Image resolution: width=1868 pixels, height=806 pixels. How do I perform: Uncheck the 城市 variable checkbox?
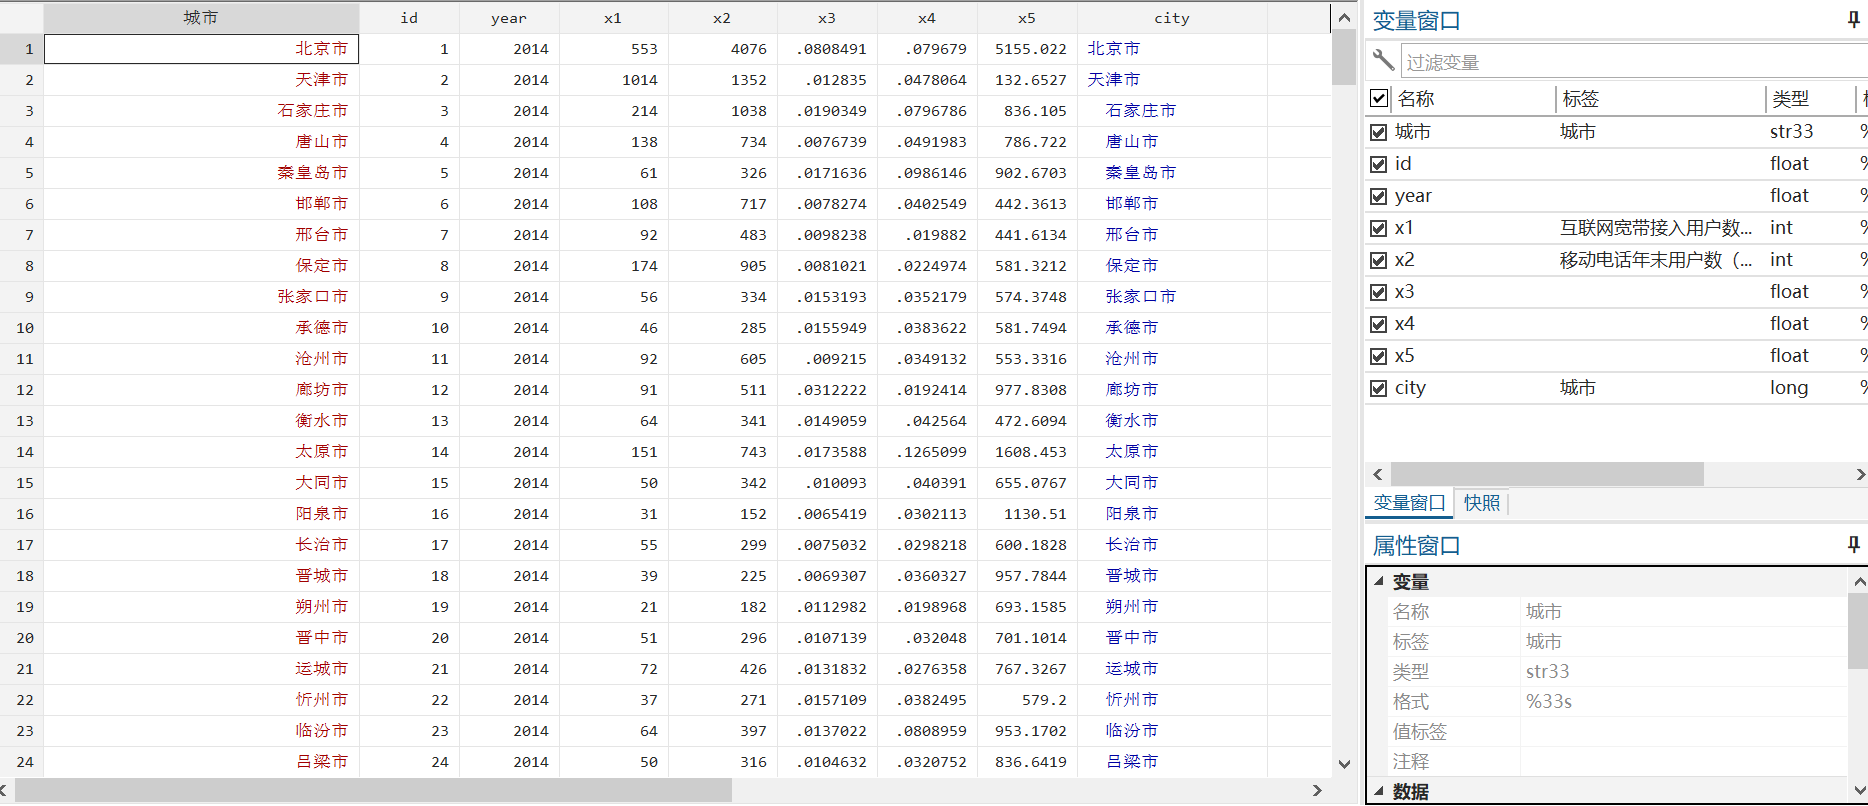pyautogui.click(x=1379, y=132)
